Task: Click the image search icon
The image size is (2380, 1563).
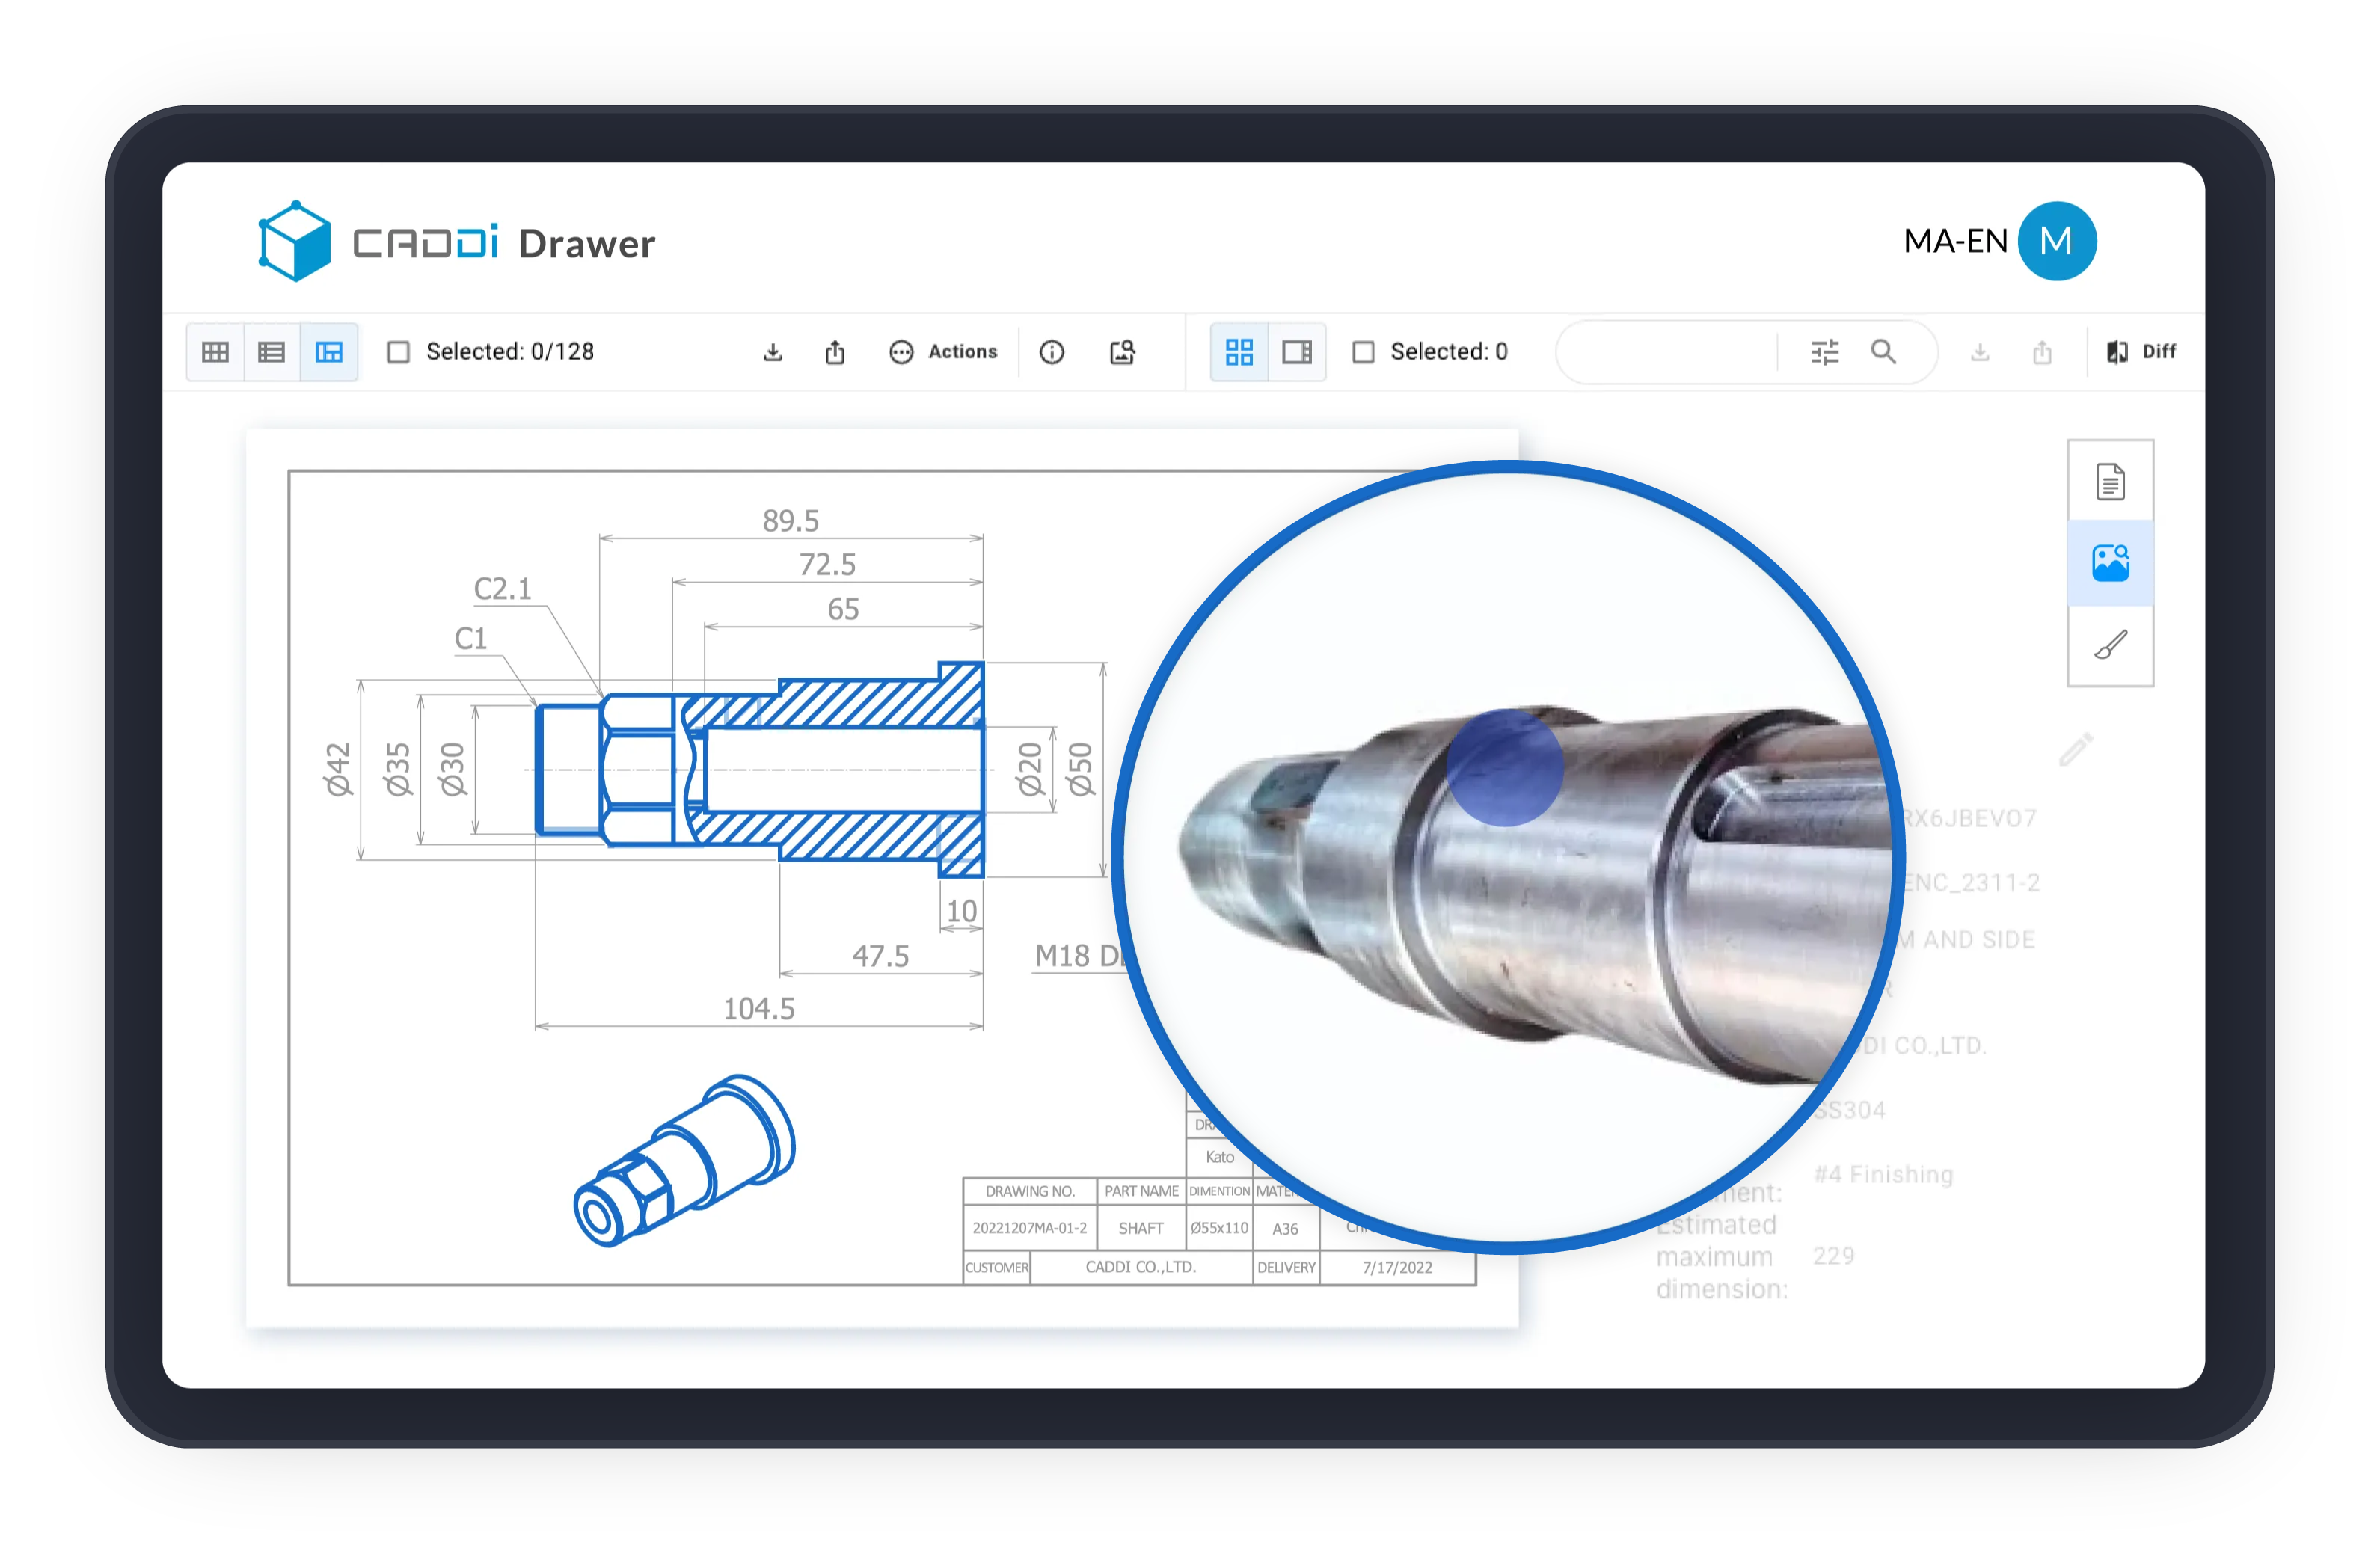Action: coord(1122,352)
